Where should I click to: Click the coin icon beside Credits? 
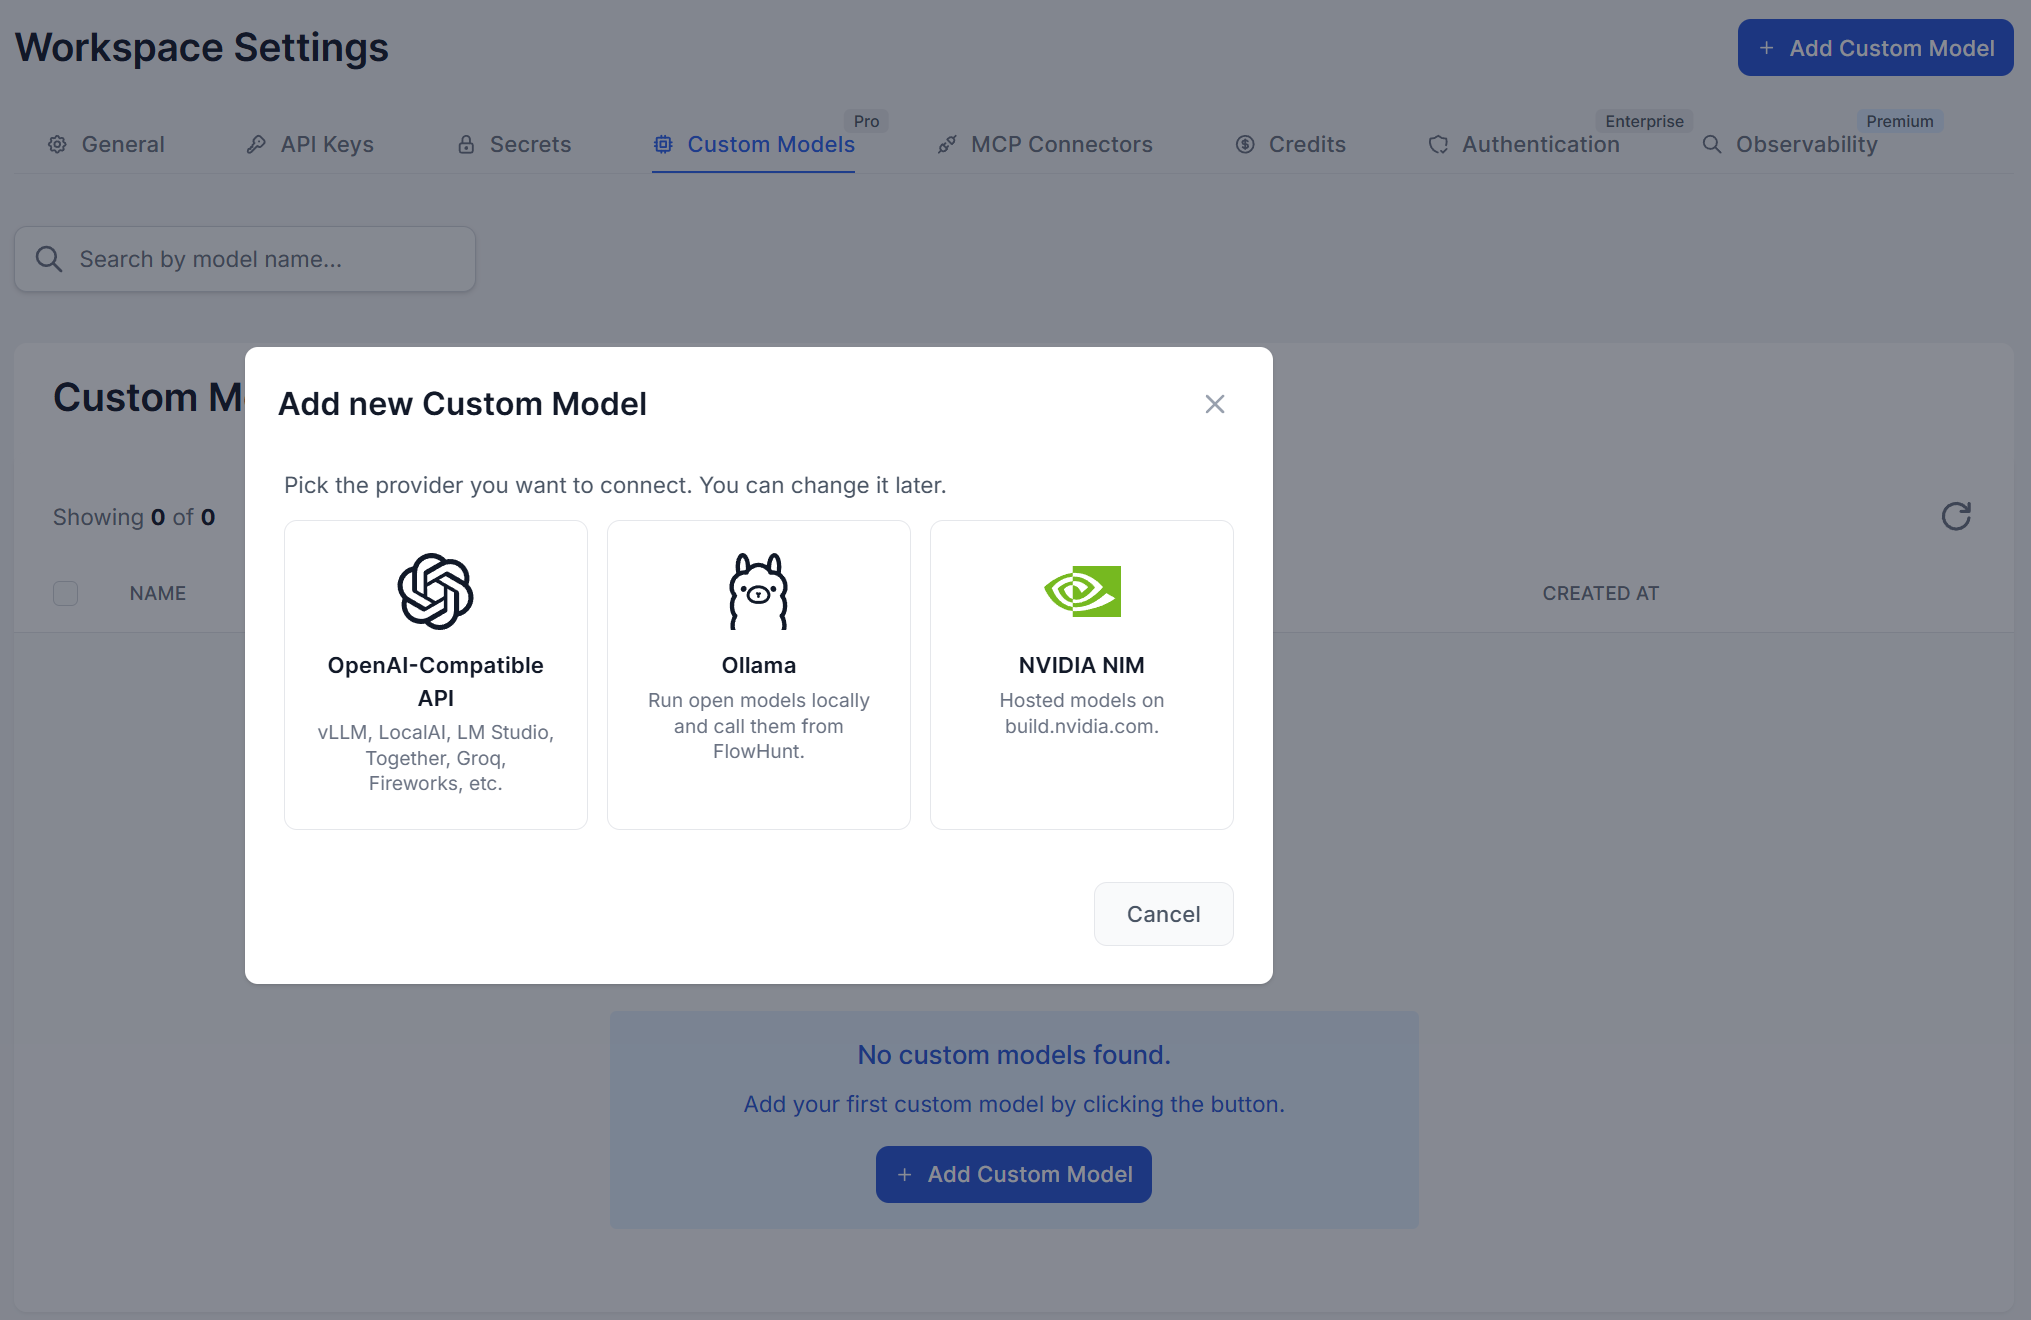click(x=1245, y=144)
